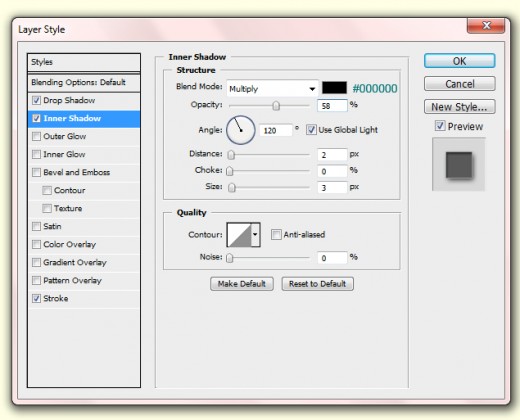The height and width of the screenshot is (420, 520).
Task: Open the Contour picker dropdown arrow
Action: (x=255, y=235)
